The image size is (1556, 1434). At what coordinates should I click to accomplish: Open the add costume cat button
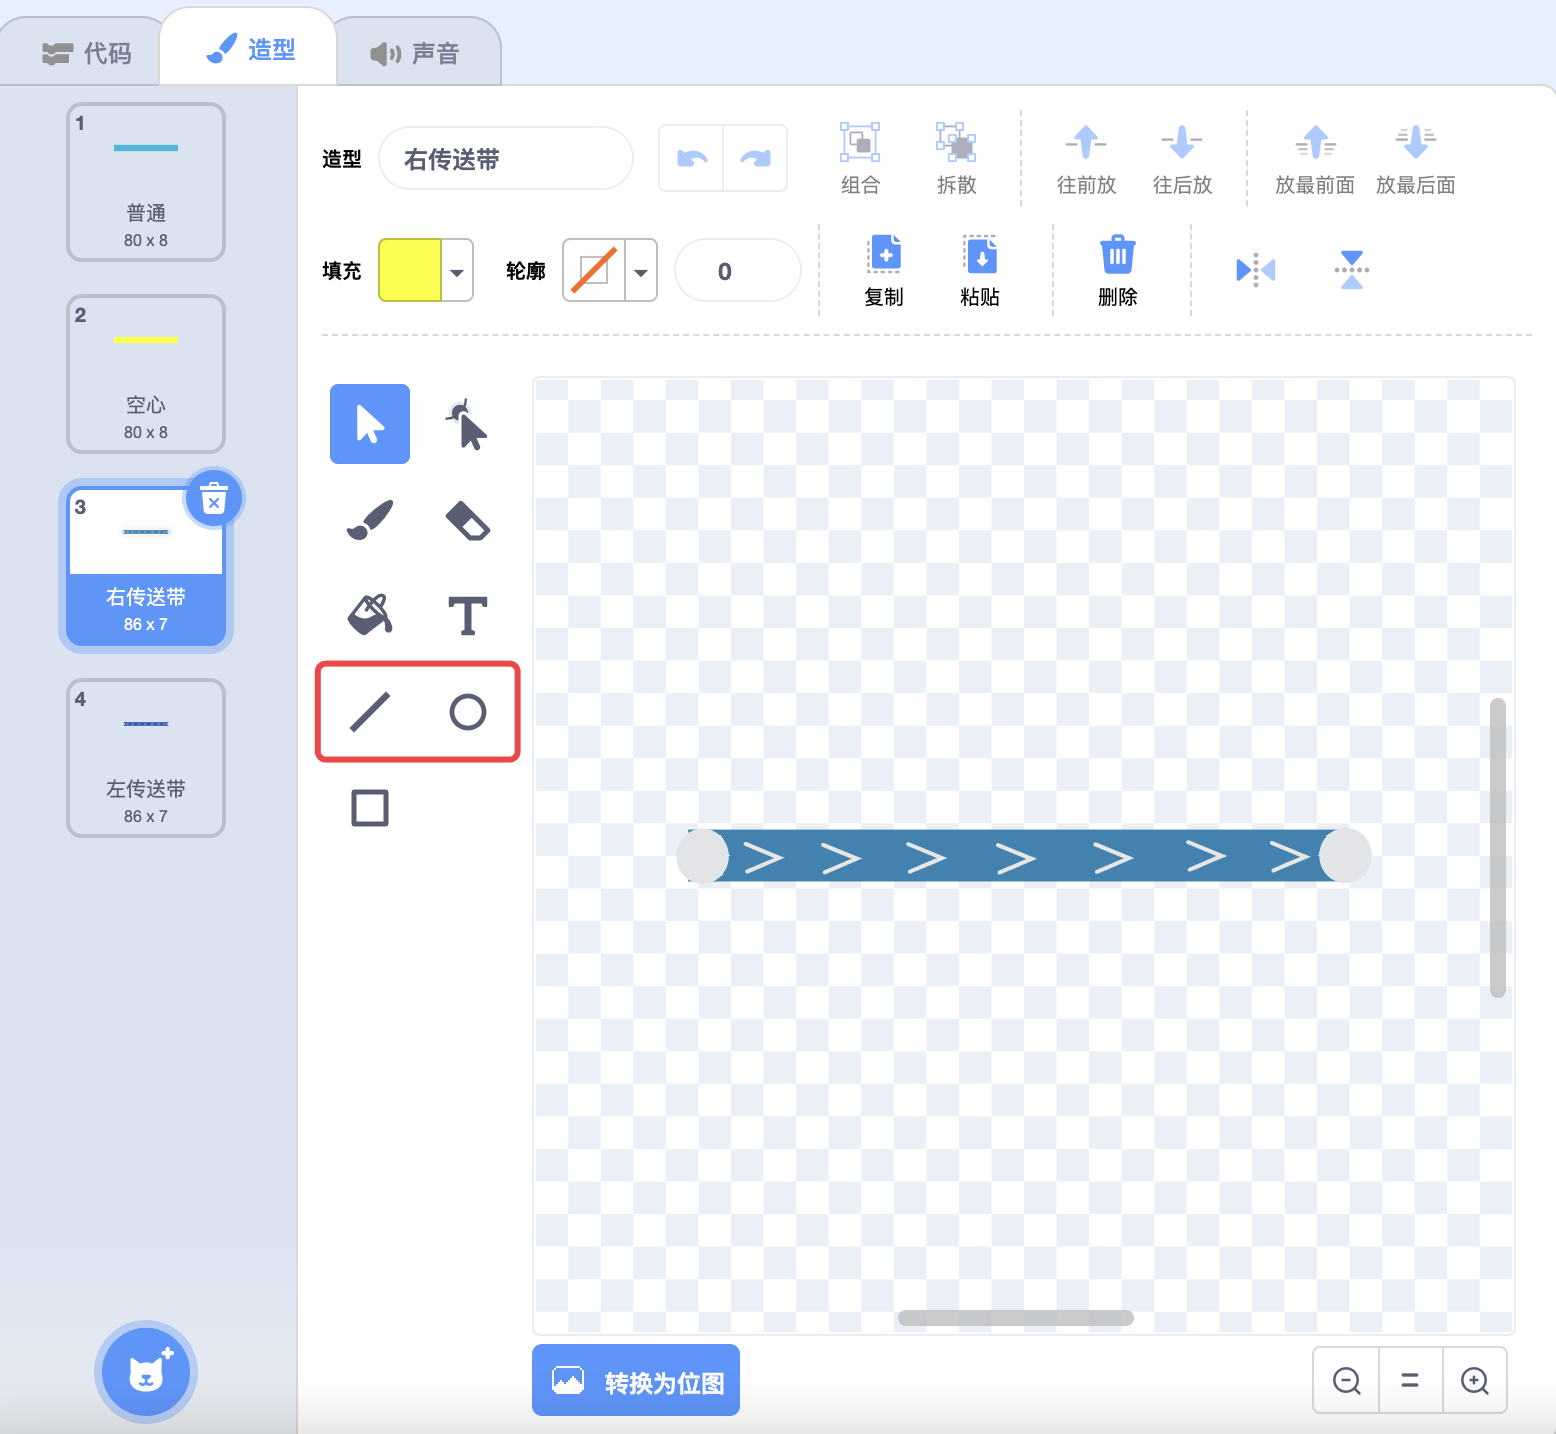point(146,1372)
